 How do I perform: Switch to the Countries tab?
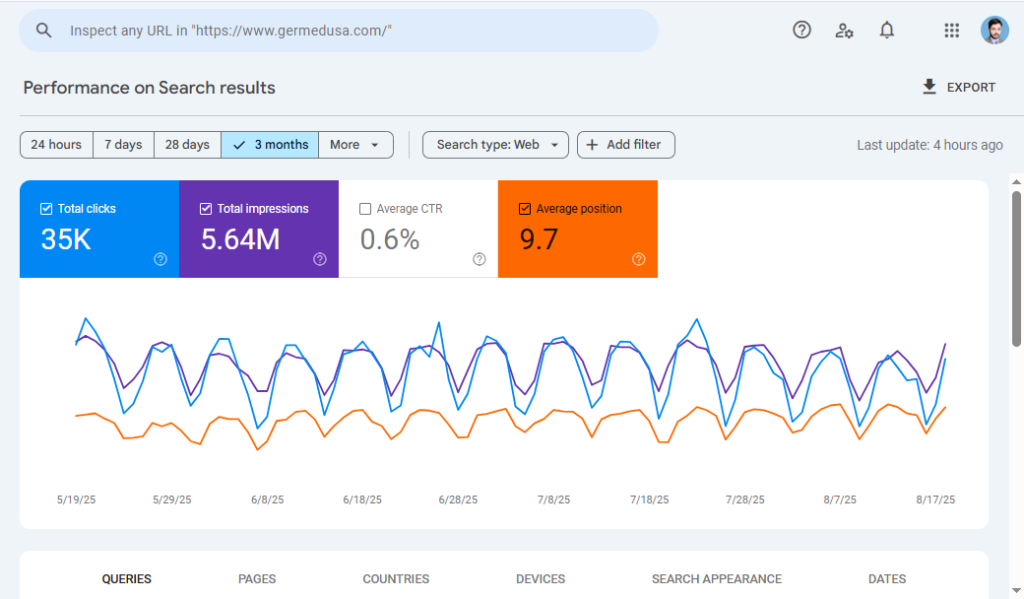(x=396, y=579)
